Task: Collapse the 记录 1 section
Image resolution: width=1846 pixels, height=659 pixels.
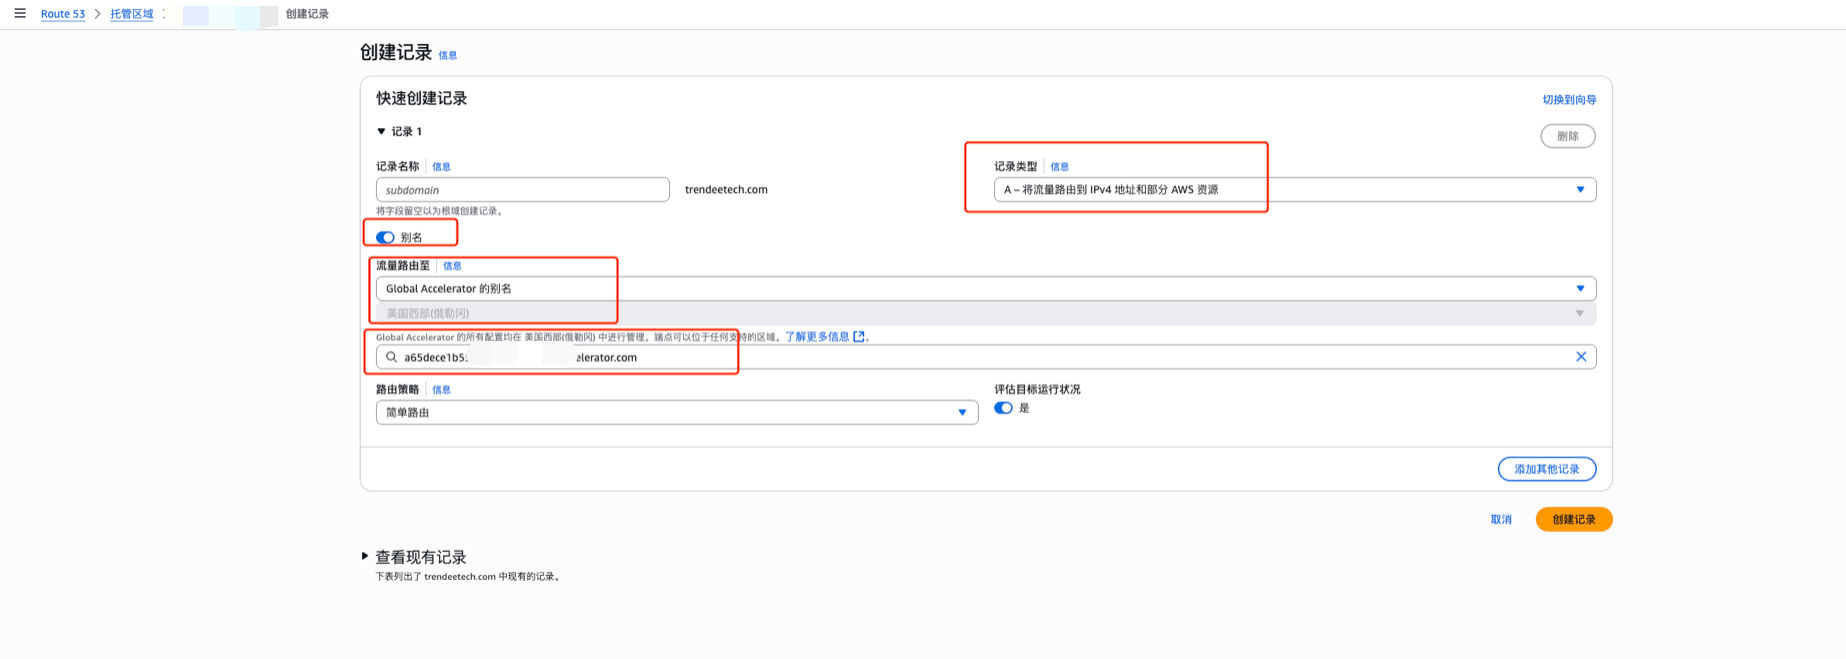Action: (x=381, y=131)
